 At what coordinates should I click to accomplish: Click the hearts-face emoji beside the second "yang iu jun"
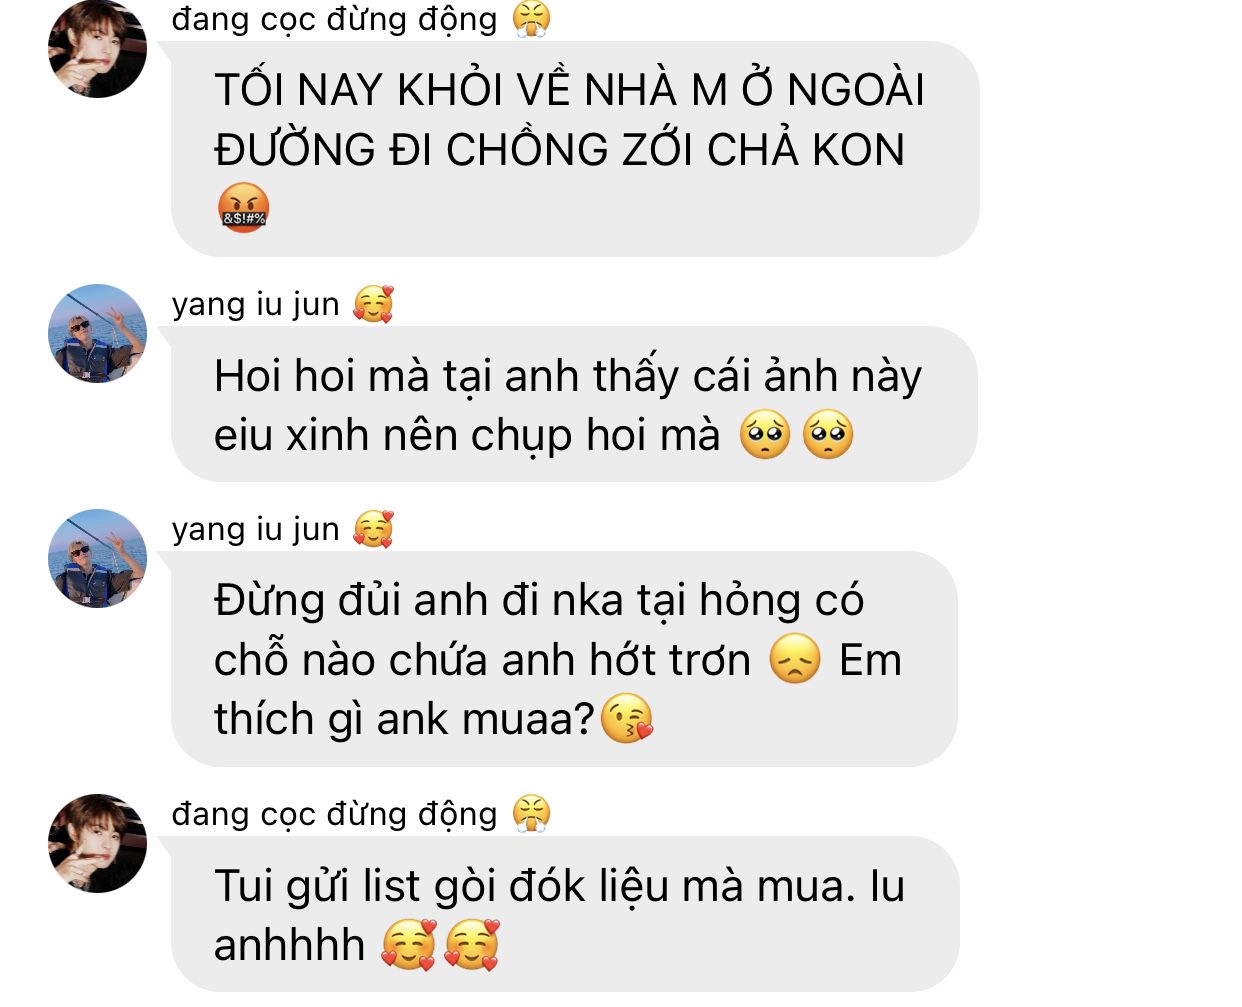click(373, 529)
